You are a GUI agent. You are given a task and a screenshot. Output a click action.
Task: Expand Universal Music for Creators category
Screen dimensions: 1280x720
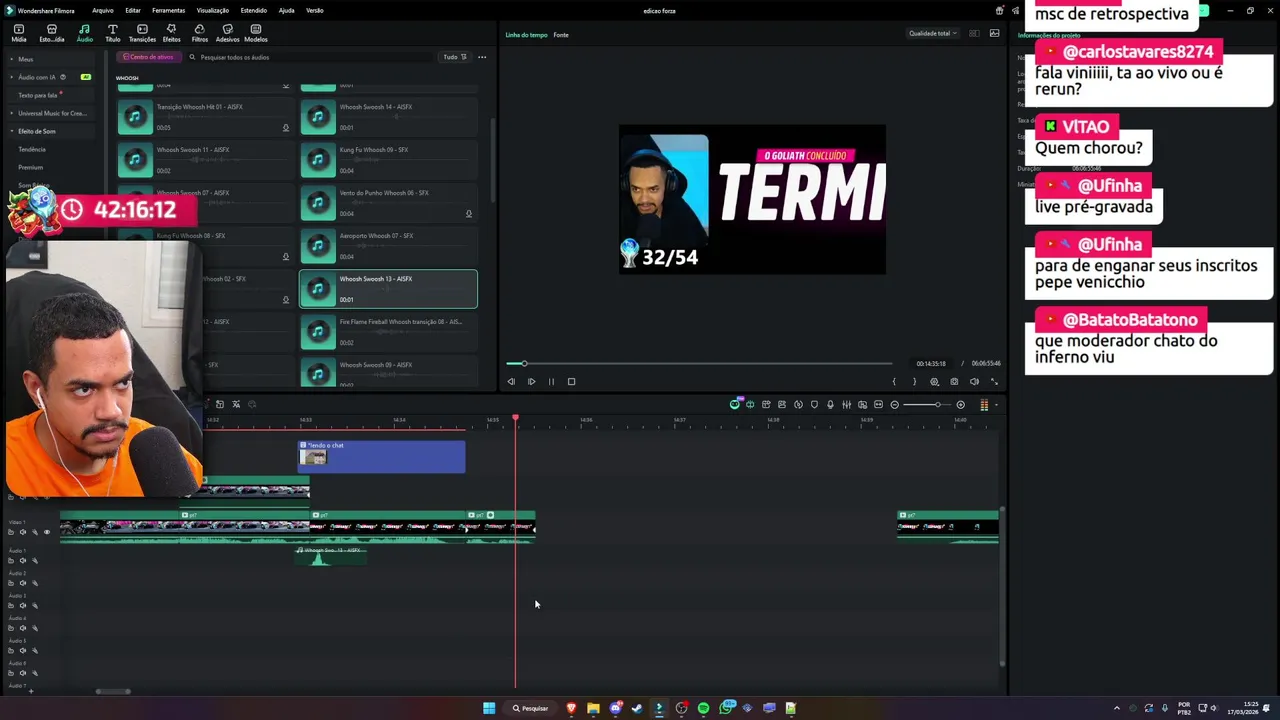tap(52, 113)
